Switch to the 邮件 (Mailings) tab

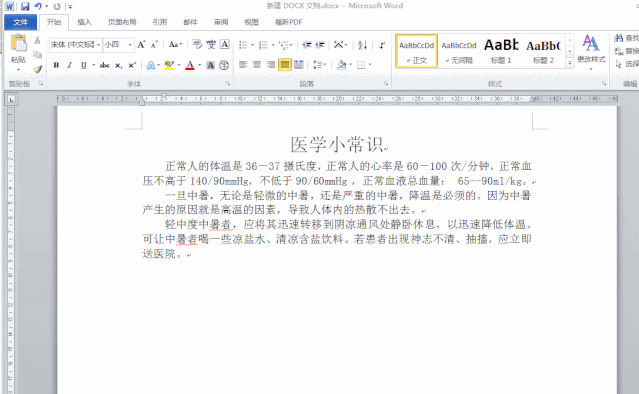click(x=190, y=22)
